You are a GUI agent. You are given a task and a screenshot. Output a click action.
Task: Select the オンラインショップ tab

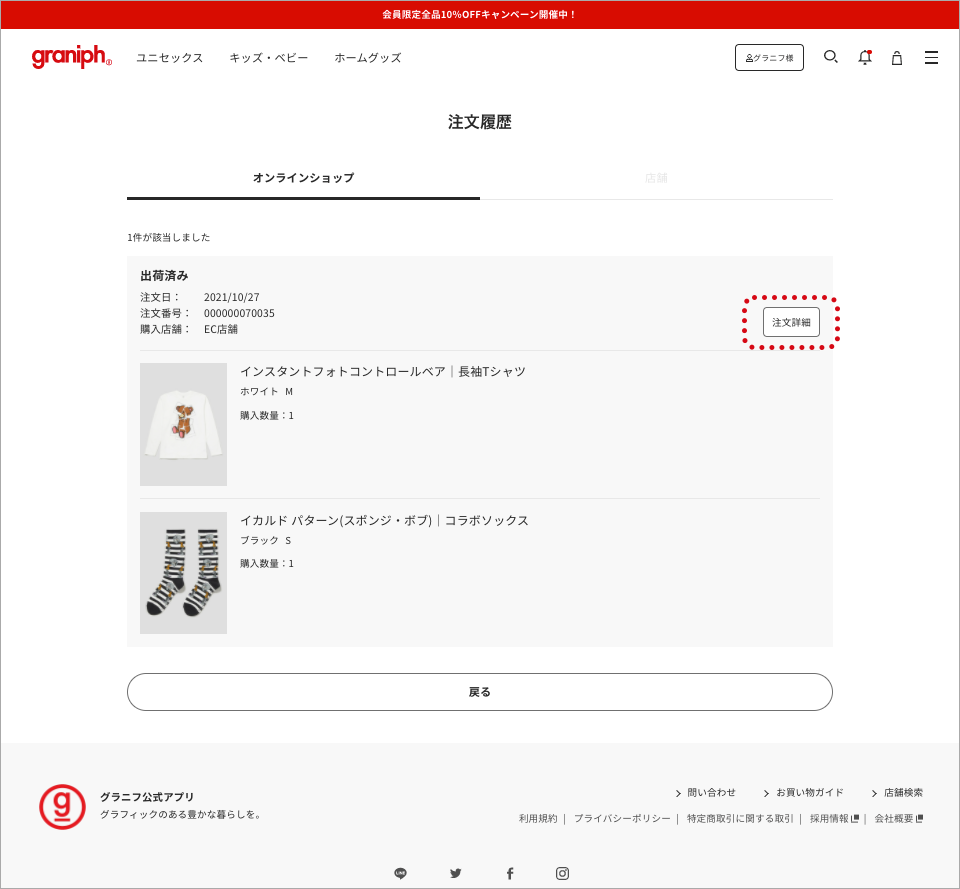point(304,178)
